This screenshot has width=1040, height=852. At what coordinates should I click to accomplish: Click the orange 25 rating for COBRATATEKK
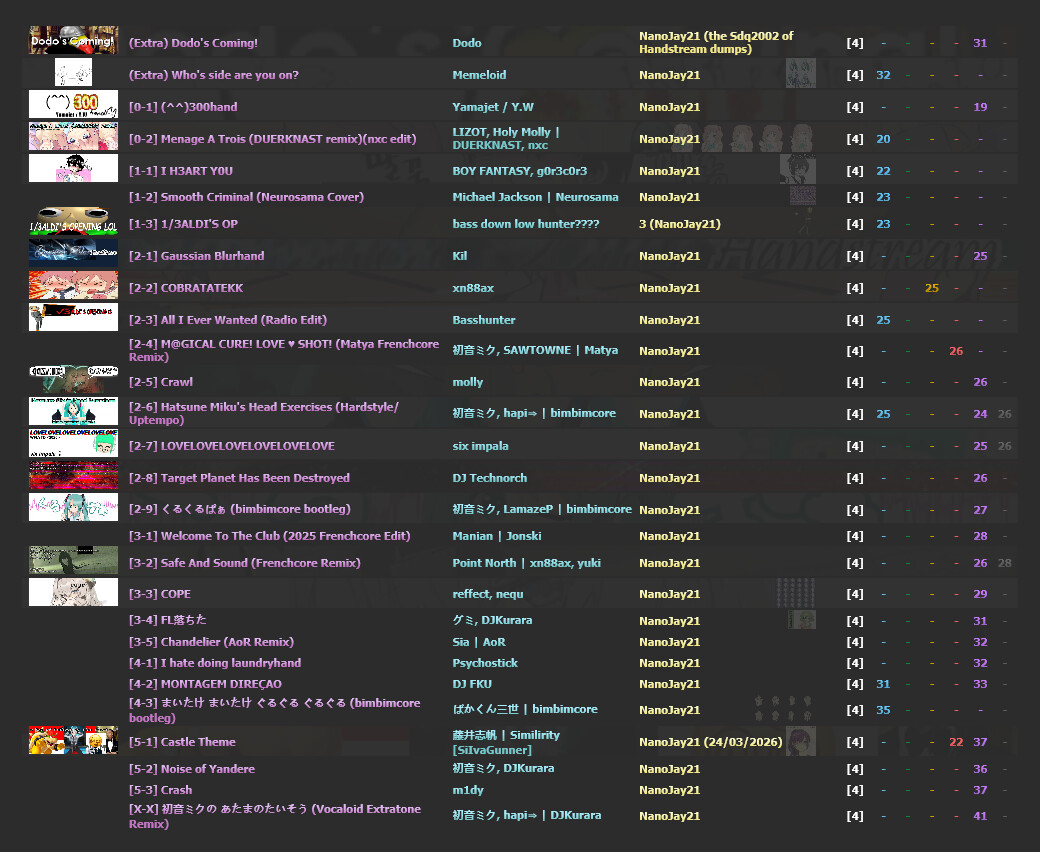pos(932,288)
